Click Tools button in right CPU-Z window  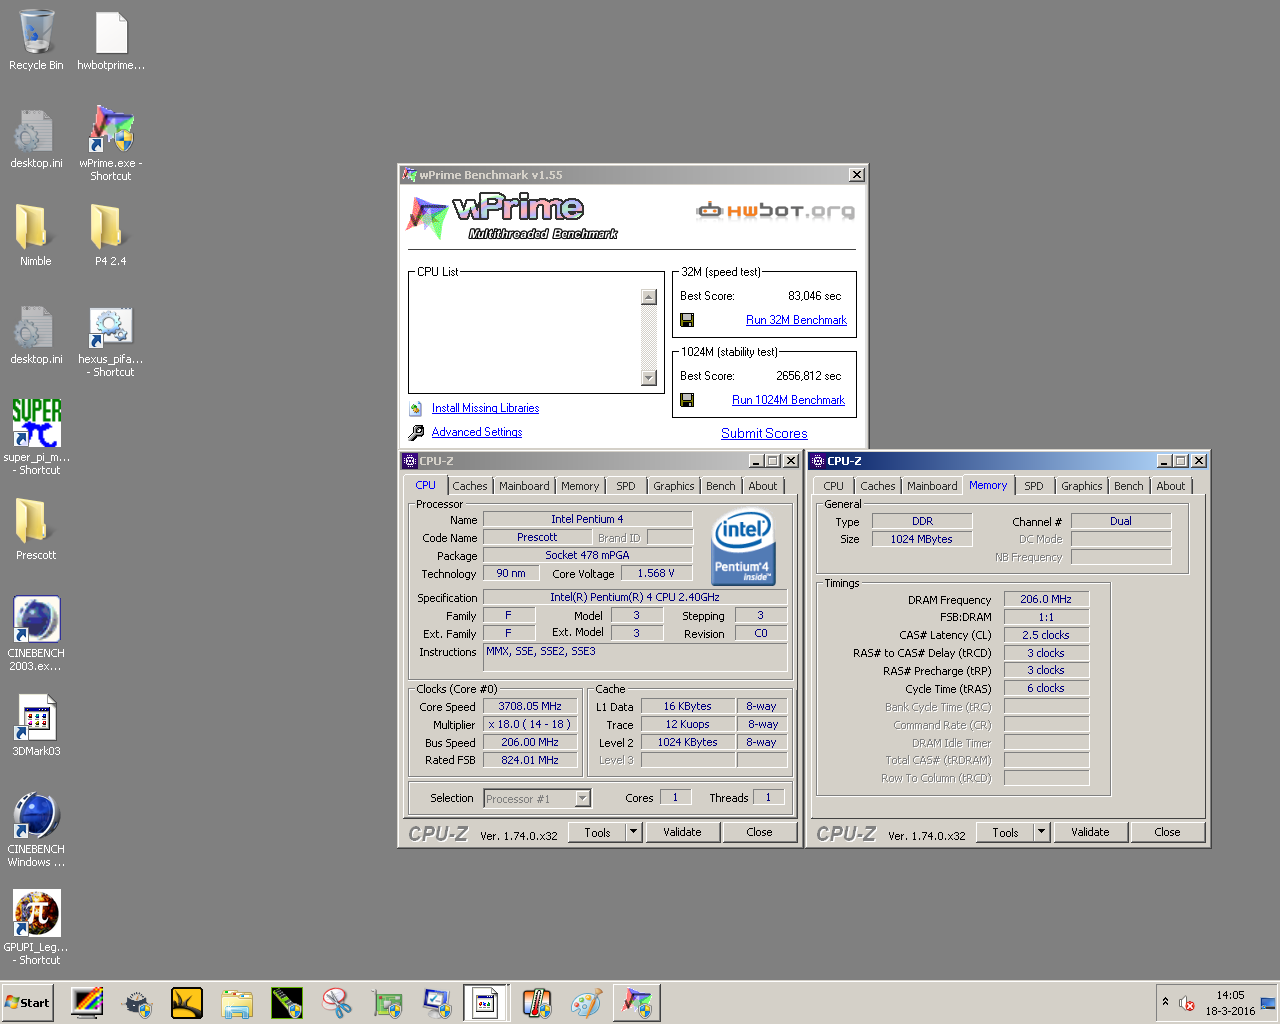[1005, 832]
